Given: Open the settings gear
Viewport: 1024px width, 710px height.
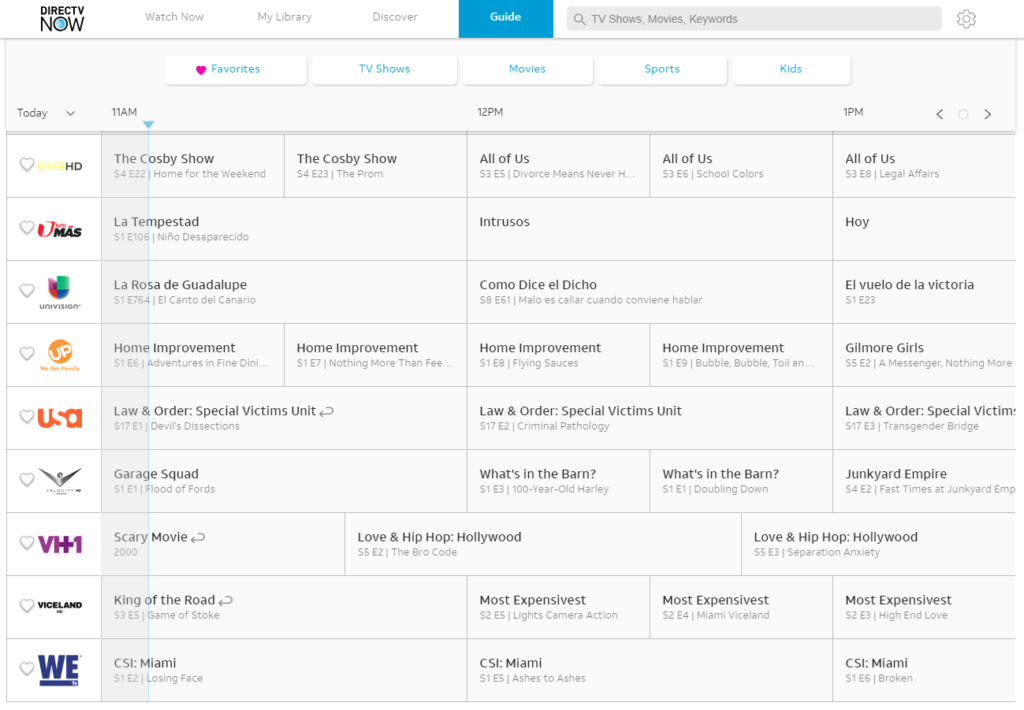Looking at the screenshot, I should (x=966, y=18).
